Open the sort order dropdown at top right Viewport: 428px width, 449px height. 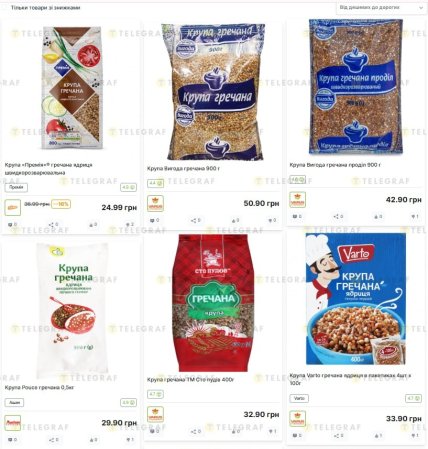[381, 7]
